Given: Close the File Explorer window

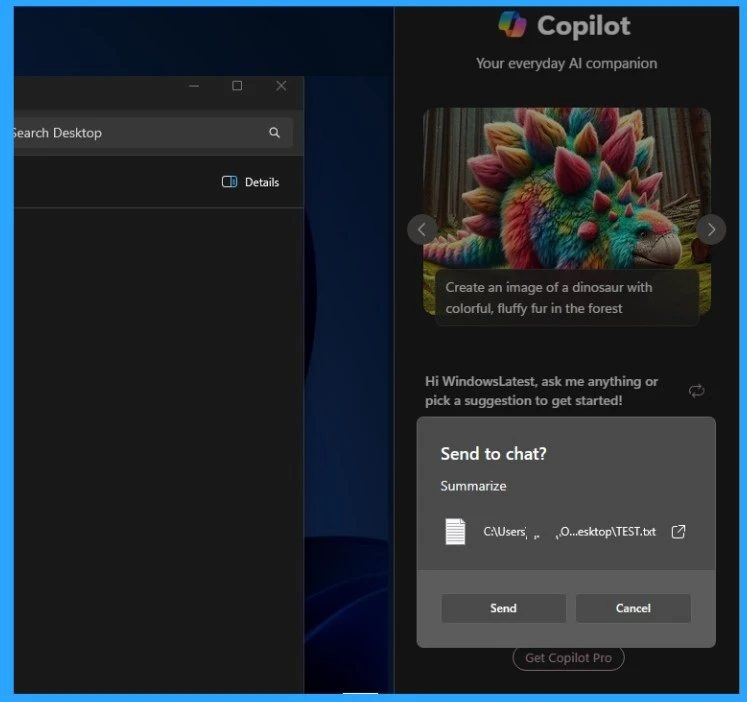Looking at the screenshot, I should tap(281, 86).
